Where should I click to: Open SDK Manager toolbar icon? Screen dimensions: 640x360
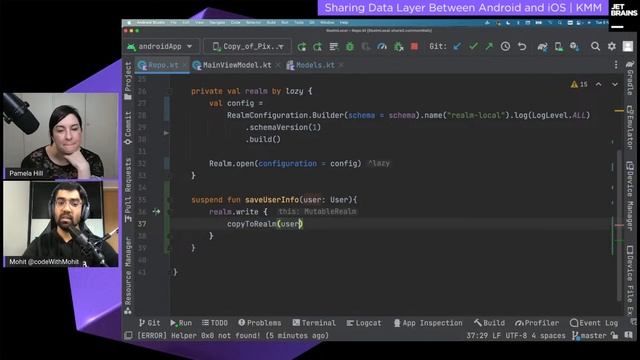click(x=575, y=47)
